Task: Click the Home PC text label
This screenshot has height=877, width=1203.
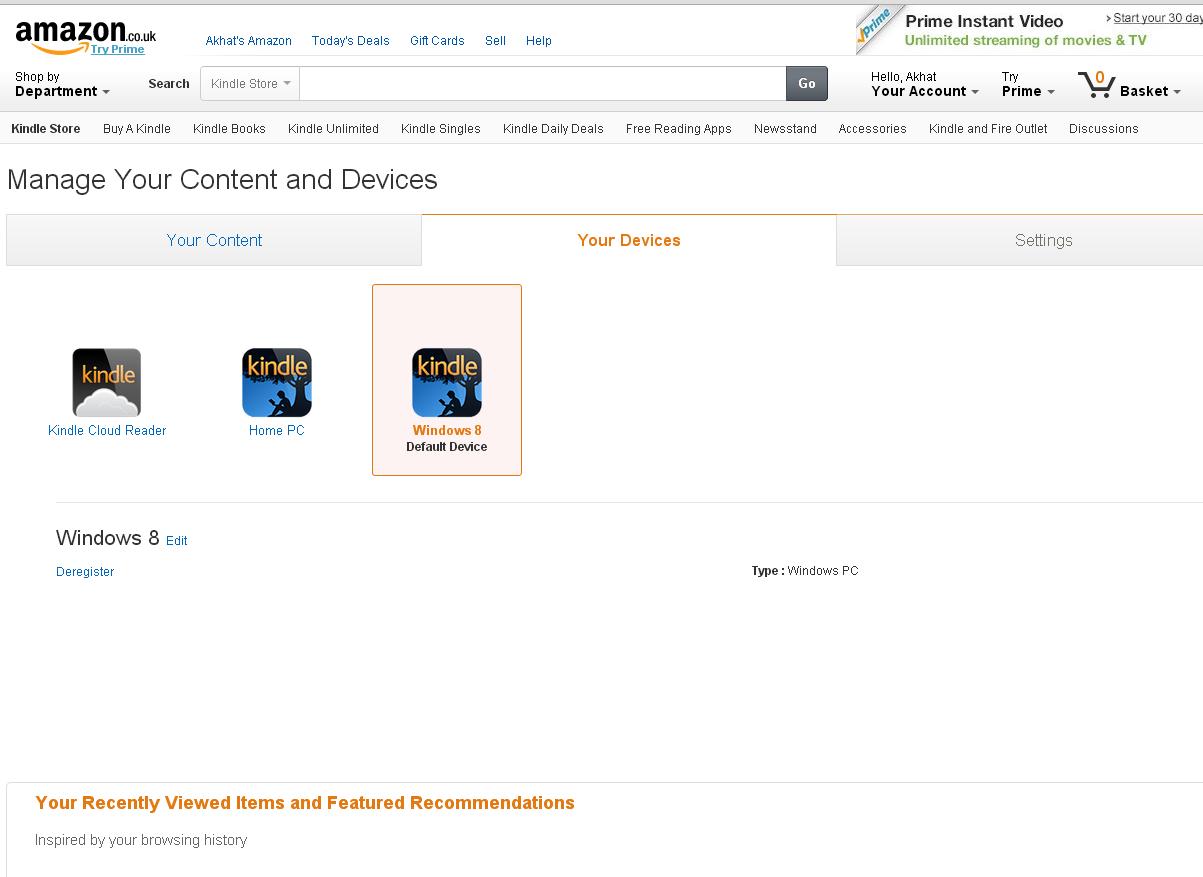Action: click(x=277, y=431)
